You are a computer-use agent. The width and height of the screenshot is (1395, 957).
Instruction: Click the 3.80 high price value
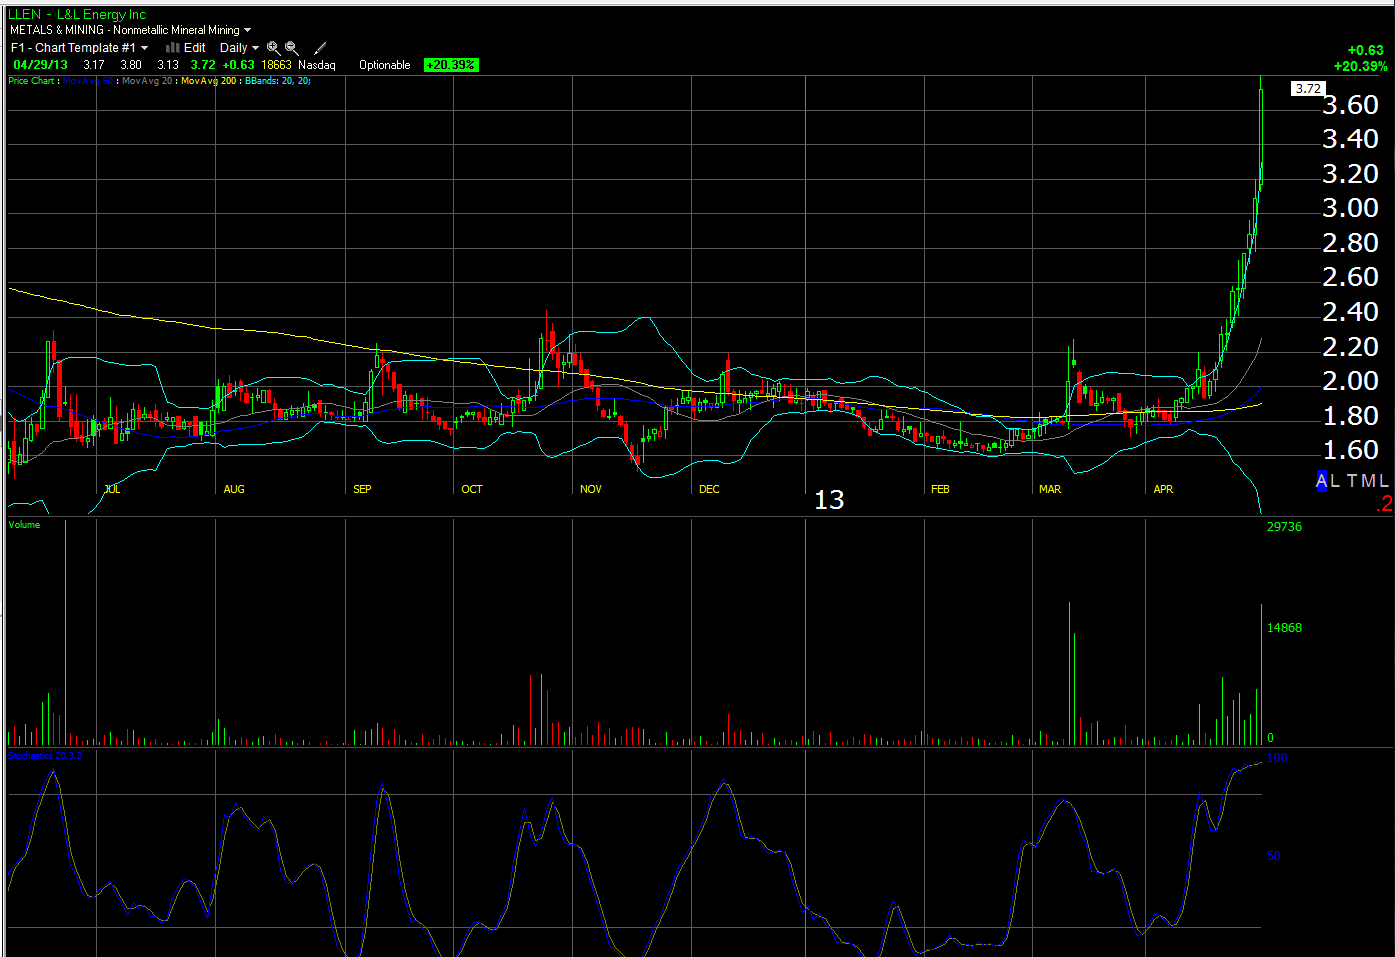131,65
